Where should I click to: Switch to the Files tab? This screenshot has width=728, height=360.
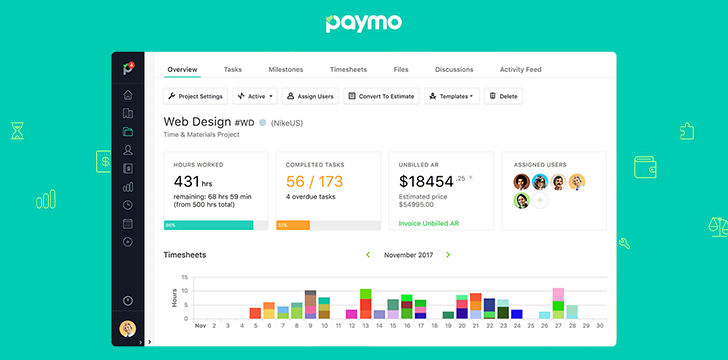[x=401, y=69]
